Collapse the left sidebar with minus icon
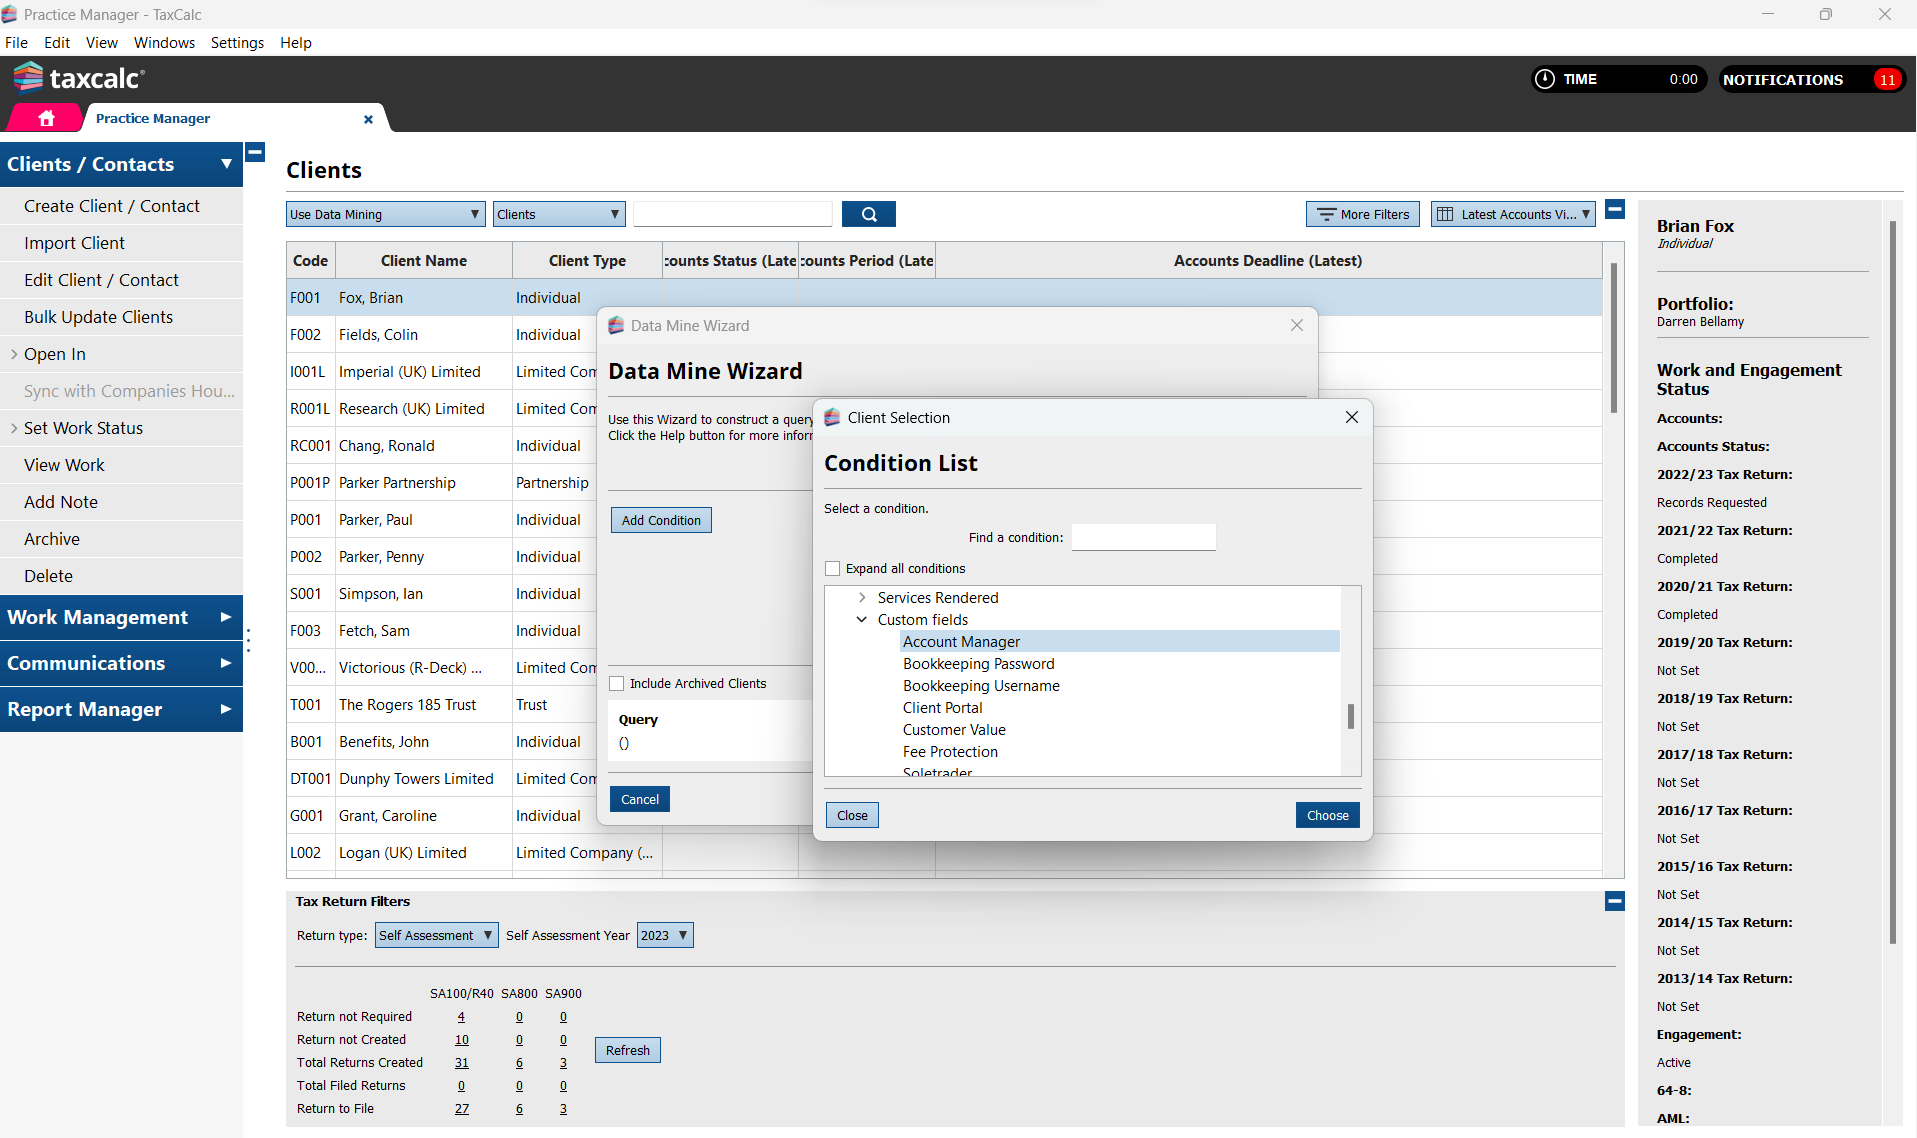The image size is (1917, 1138). coord(255,153)
